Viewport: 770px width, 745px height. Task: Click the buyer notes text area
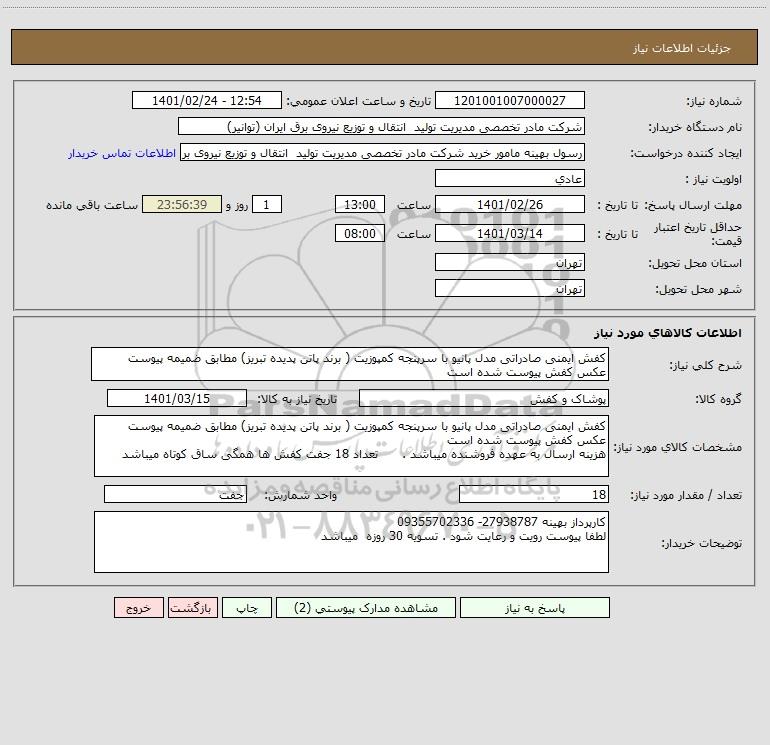pos(351,542)
